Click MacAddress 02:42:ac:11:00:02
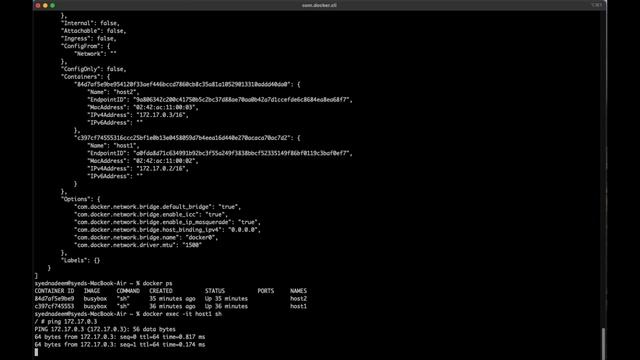Screen dimensions: 640x360 pyautogui.click(x=142, y=161)
